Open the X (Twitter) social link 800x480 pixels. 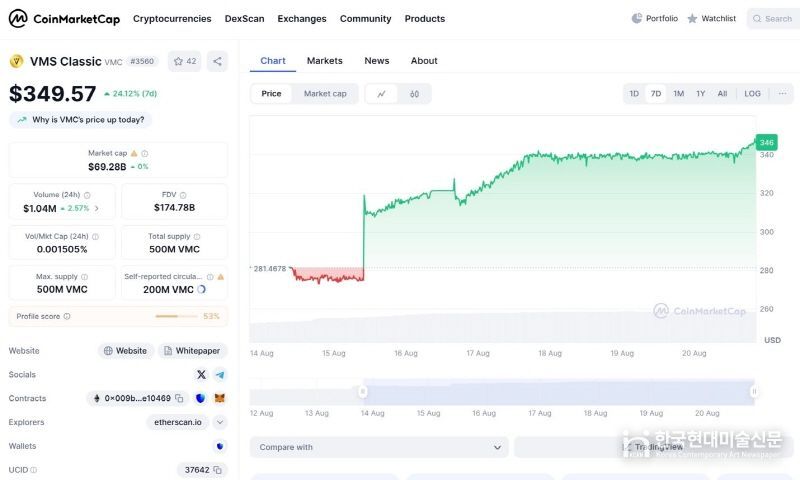[x=201, y=375]
